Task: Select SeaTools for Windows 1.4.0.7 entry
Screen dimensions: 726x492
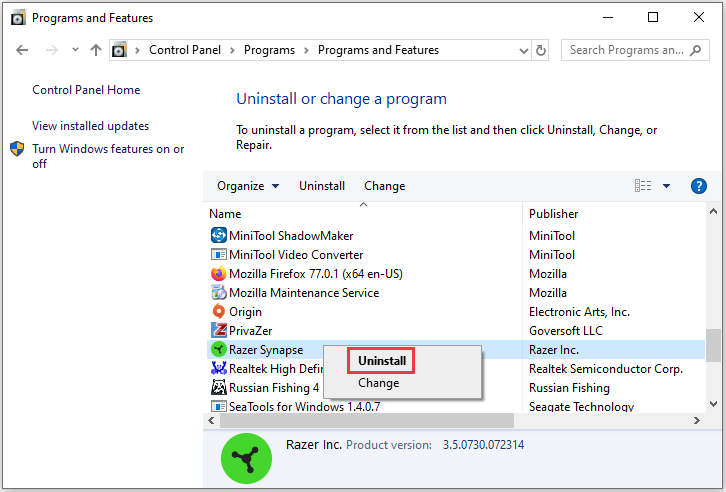Action: point(304,406)
